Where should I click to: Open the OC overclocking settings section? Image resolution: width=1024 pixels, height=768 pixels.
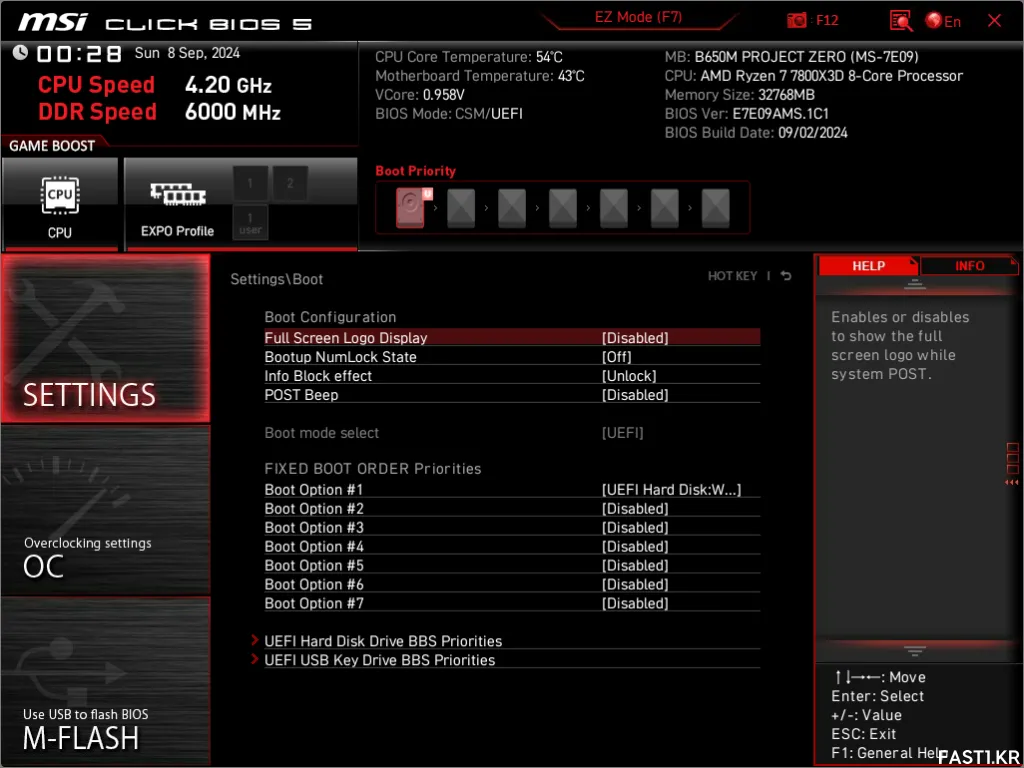pos(106,511)
